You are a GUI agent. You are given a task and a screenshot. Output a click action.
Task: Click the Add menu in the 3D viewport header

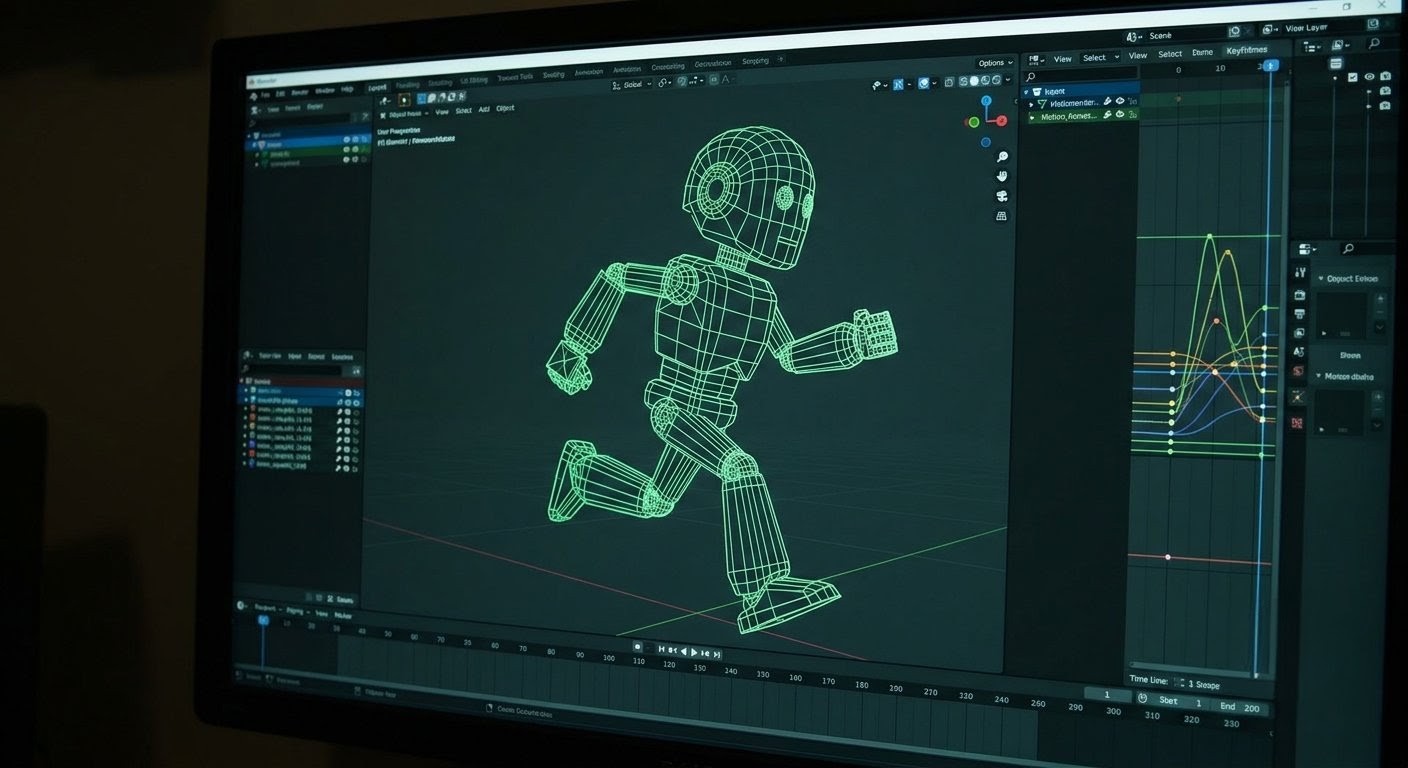pyautogui.click(x=484, y=109)
